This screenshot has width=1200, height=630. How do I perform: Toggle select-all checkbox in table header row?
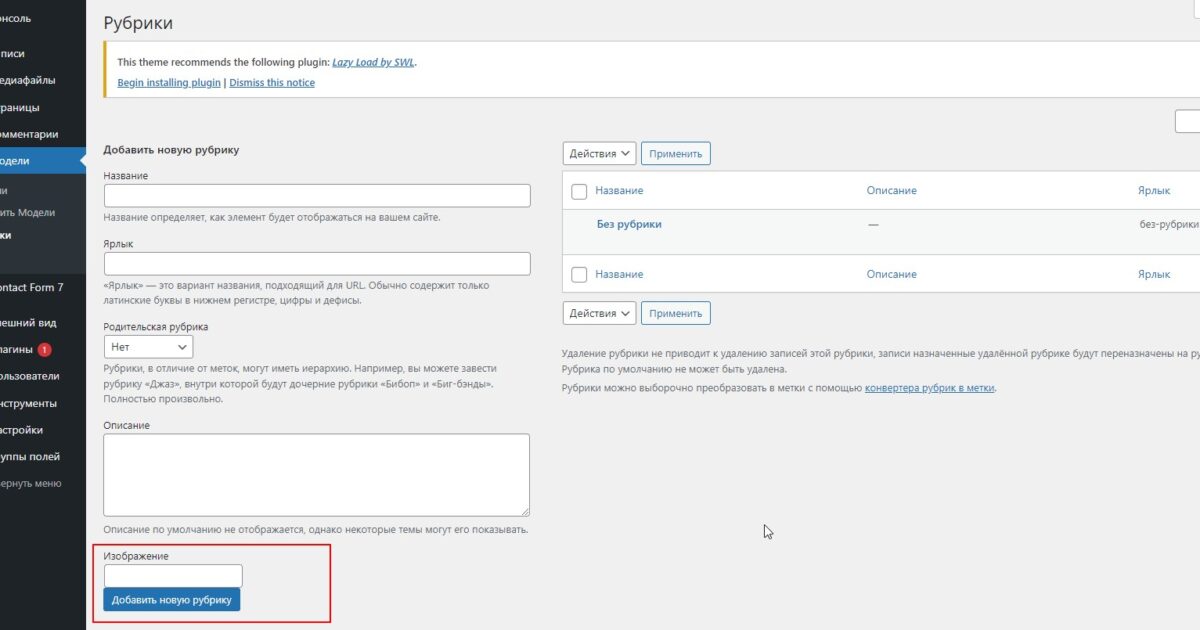click(x=579, y=191)
